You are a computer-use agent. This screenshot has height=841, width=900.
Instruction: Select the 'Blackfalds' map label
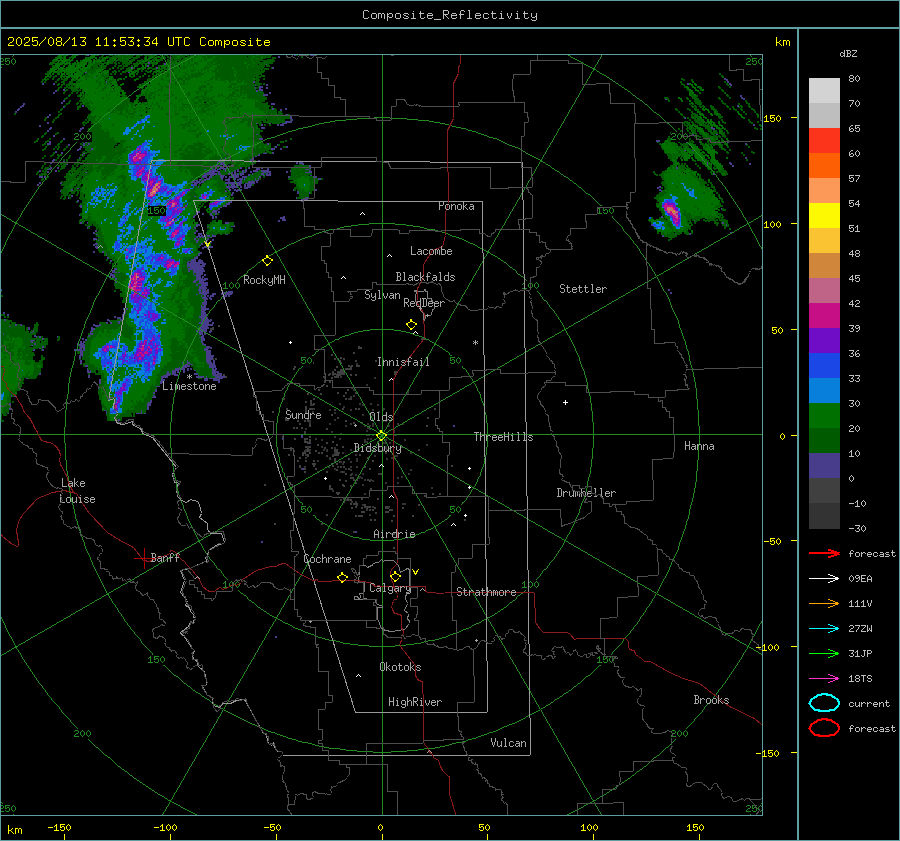click(425, 277)
